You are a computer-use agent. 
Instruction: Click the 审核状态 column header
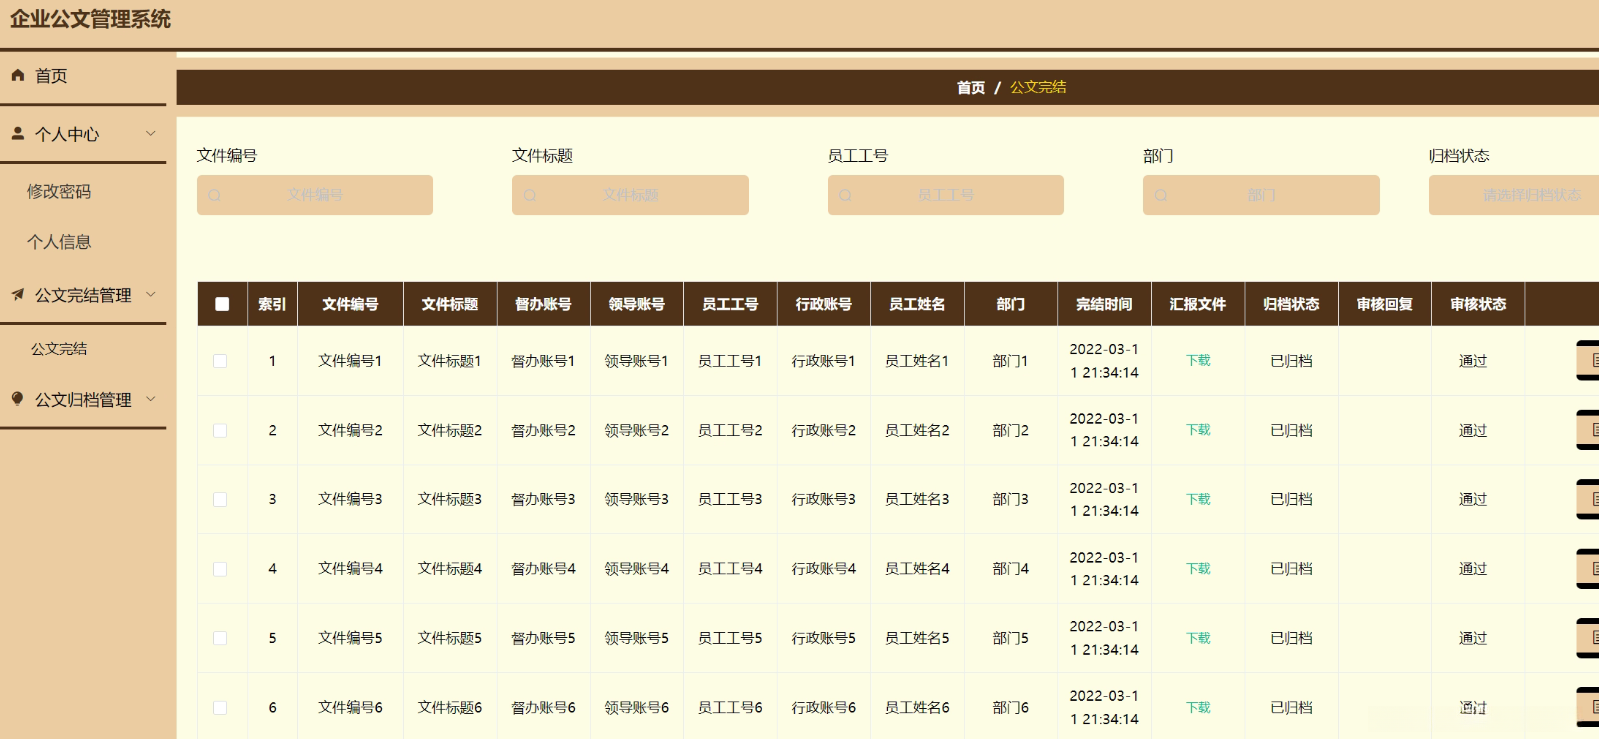tap(1478, 304)
